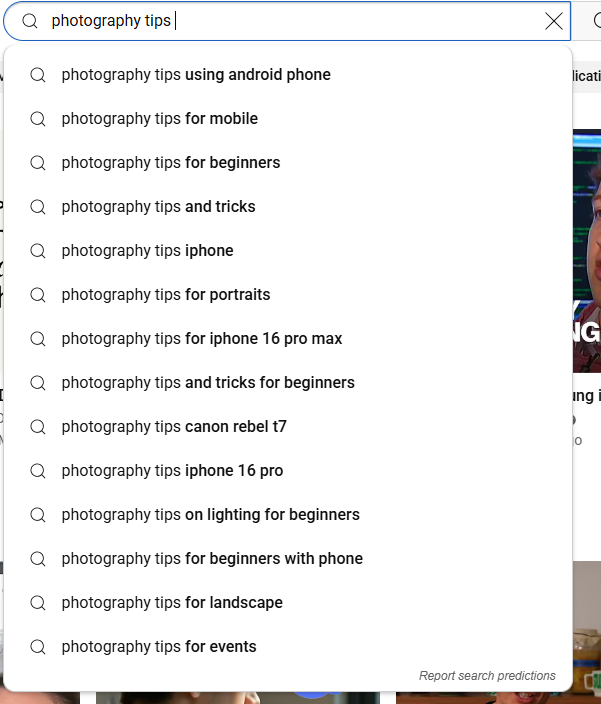Click search icon beside "using android phone" suggestion
This screenshot has width=601, height=704.
(38, 75)
